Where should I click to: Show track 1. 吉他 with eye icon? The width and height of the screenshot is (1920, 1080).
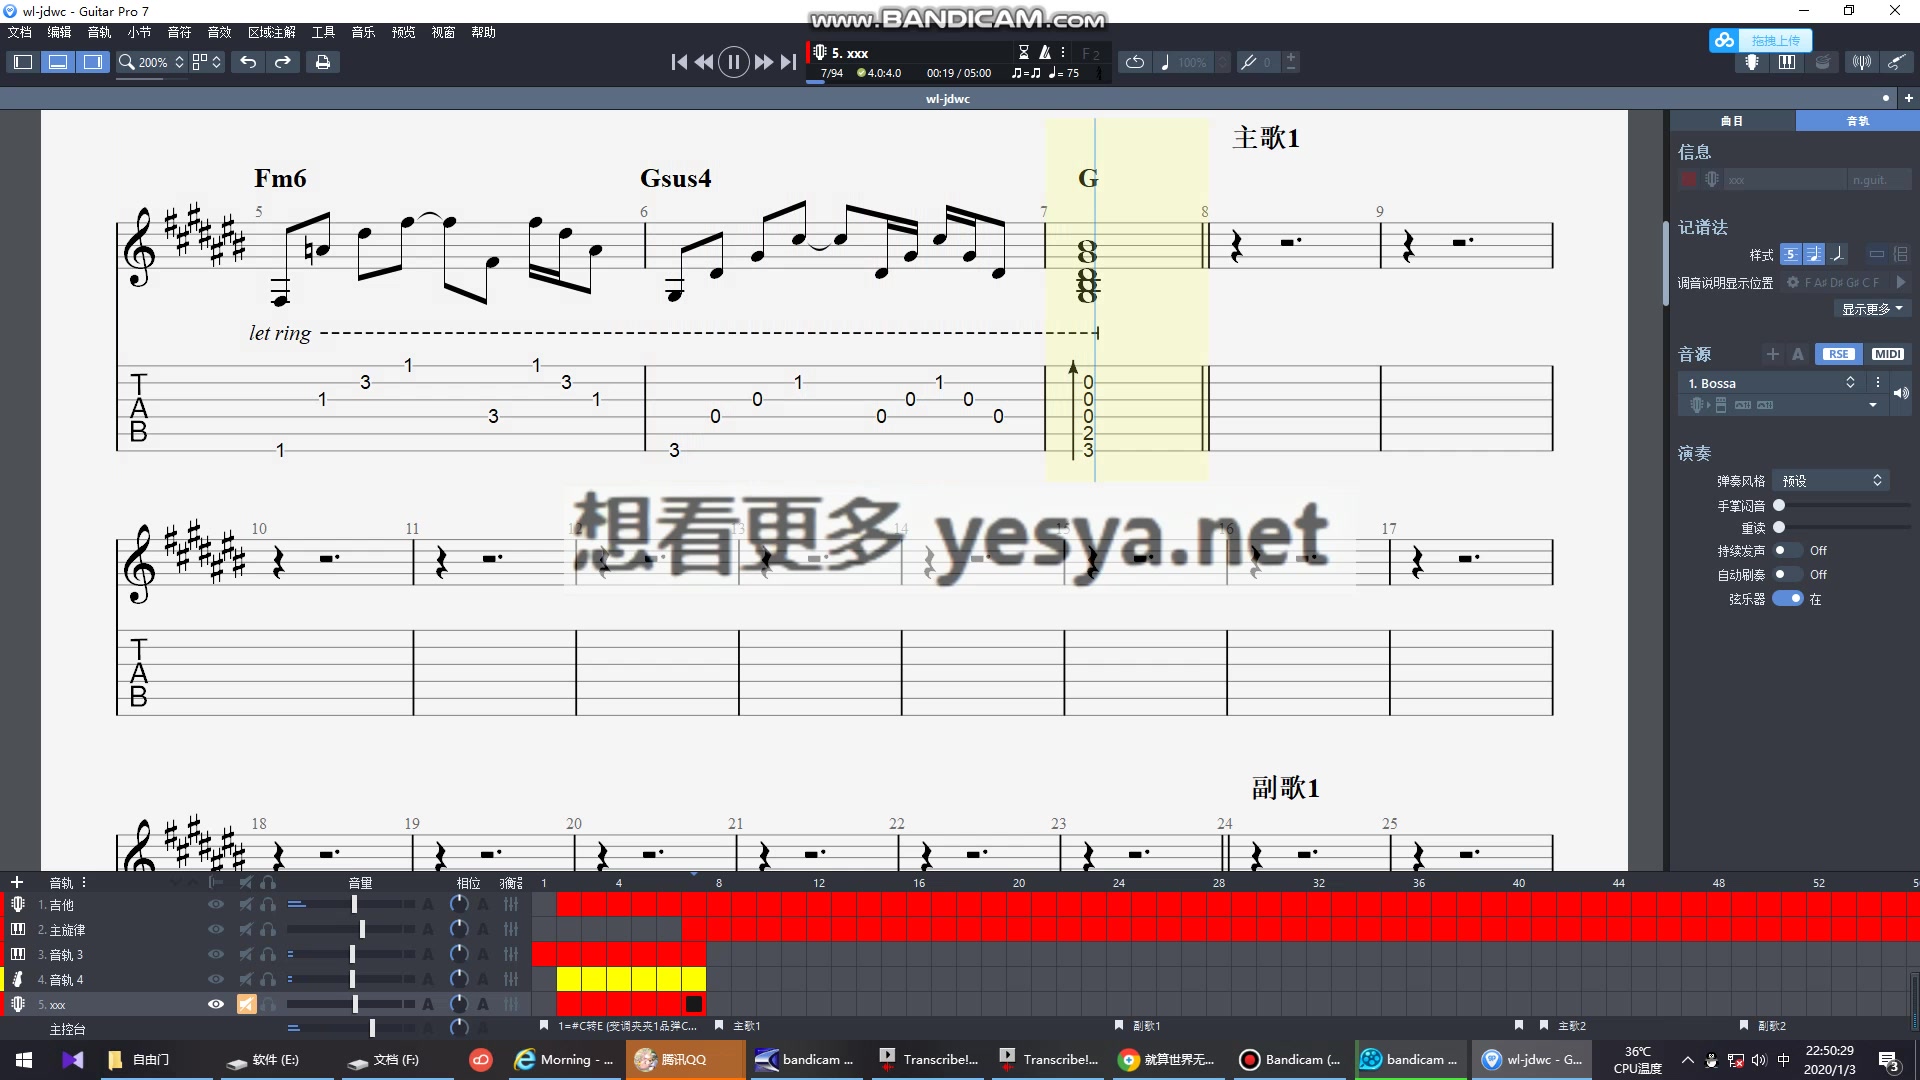(215, 904)
